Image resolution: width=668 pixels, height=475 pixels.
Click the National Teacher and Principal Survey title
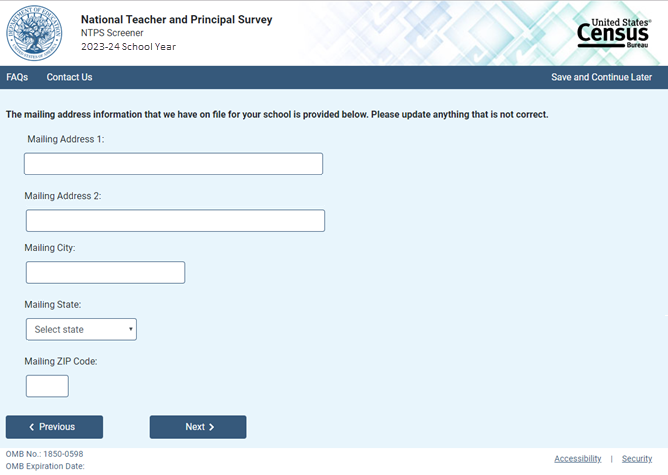click(x=176, y=20)
